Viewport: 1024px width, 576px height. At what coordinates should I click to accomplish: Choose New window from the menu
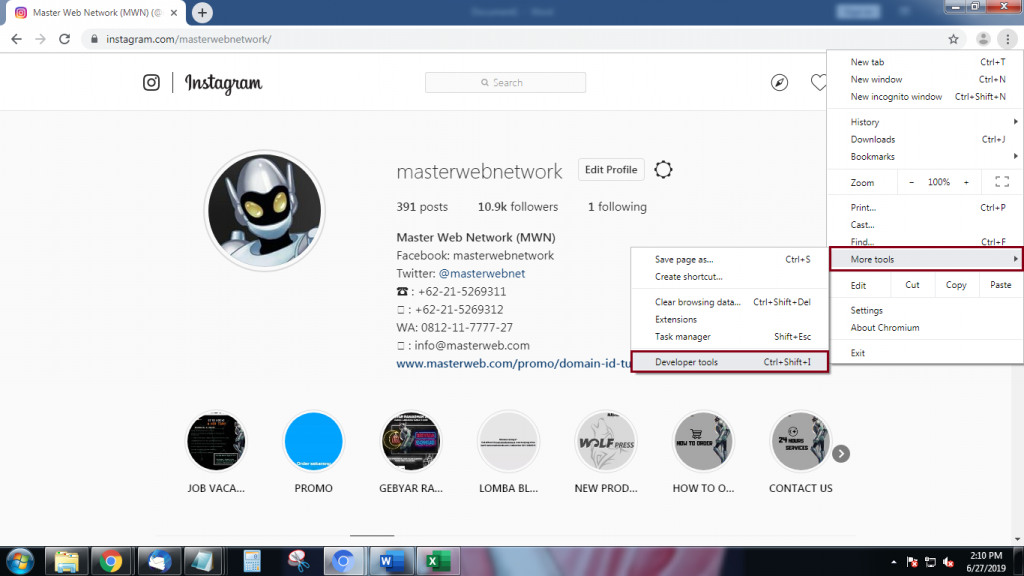click(925, 80)
